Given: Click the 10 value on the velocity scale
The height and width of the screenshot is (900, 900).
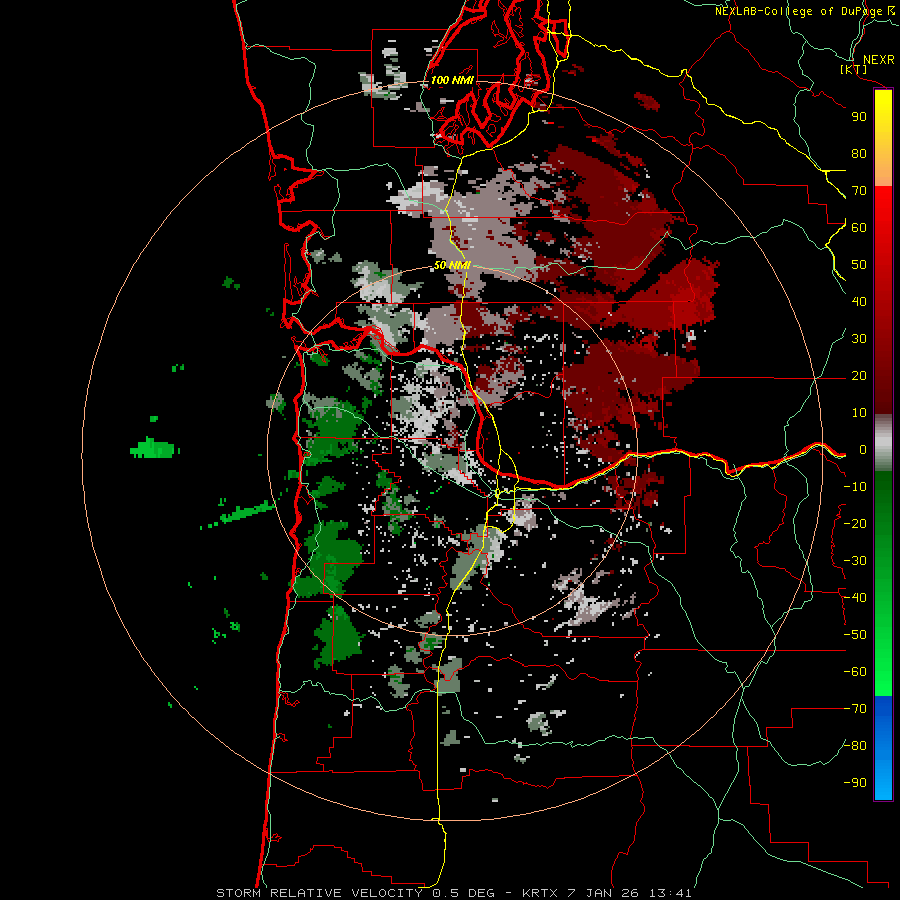Looking at the screenshot, I should (859, 413).
